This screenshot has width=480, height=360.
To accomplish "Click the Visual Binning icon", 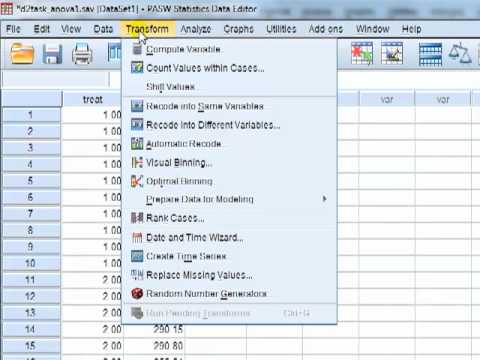I will coord(137,162).
